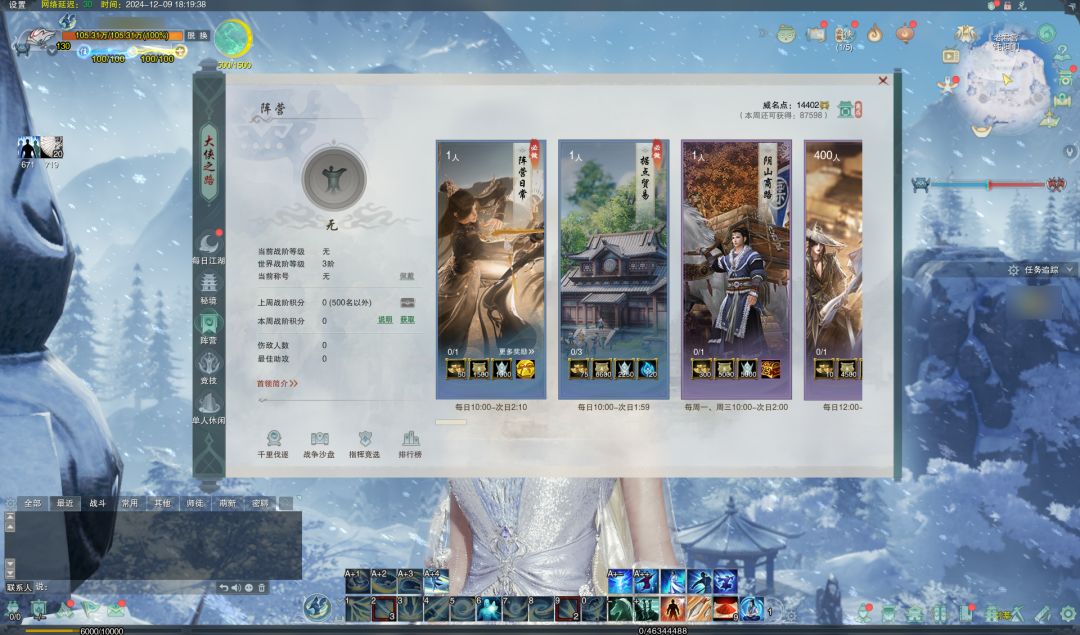Open the 千里伐逐 feature icon
The width and height of the screenshot is (1080, 635).
click(x=272, y=443)
